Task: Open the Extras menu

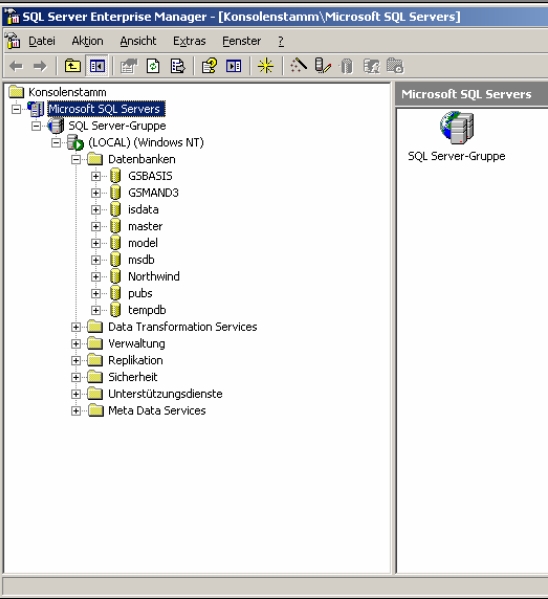Action: (189, 41)
